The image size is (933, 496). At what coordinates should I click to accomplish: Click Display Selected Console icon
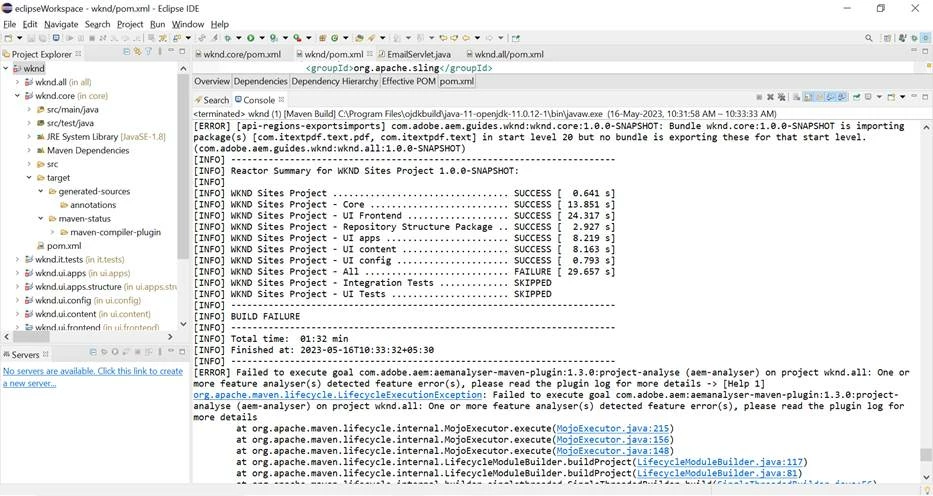point(868,96)
